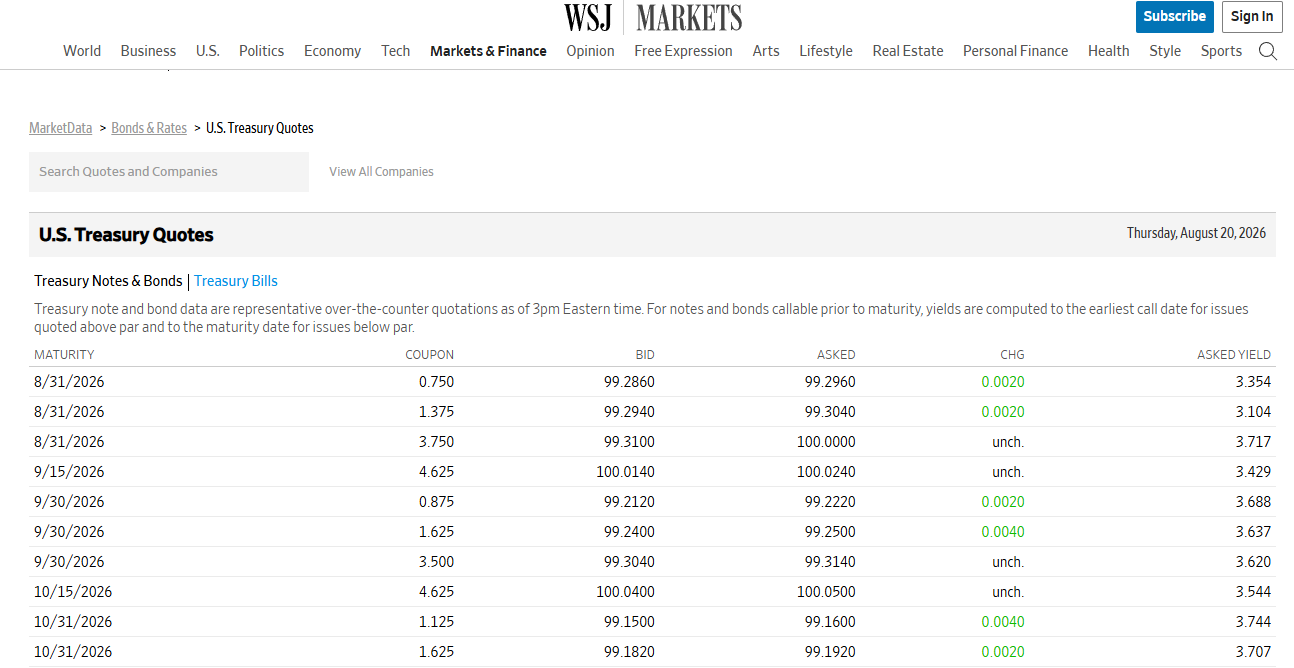Open the U.S. nav item
Viewport: 1294px width, 668px height.
(207, 51)
